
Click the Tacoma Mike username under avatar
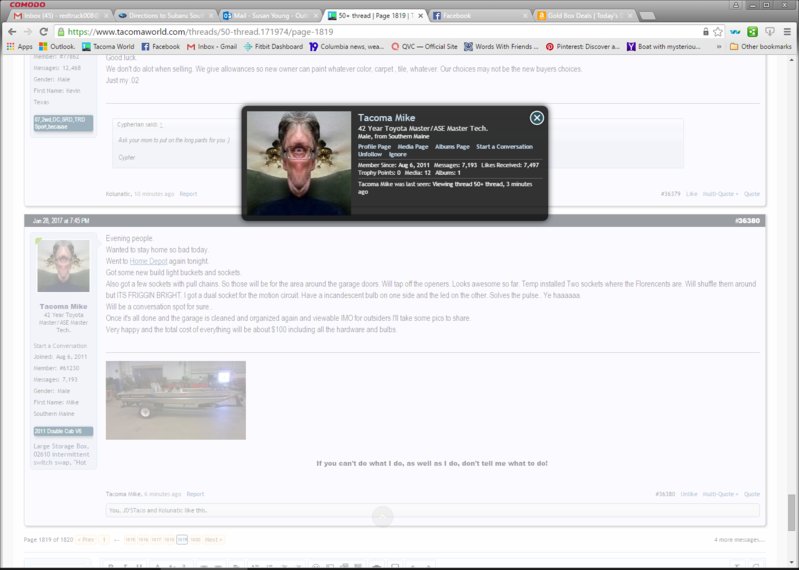click(64, 306)
